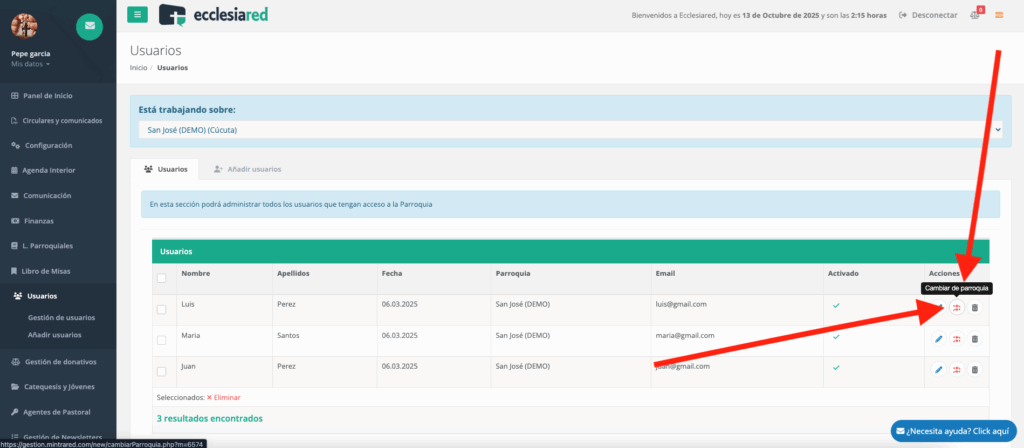The image size is (1024, 448).
Task: Check the checkbox for user Maria
Action: coord(162,340)
